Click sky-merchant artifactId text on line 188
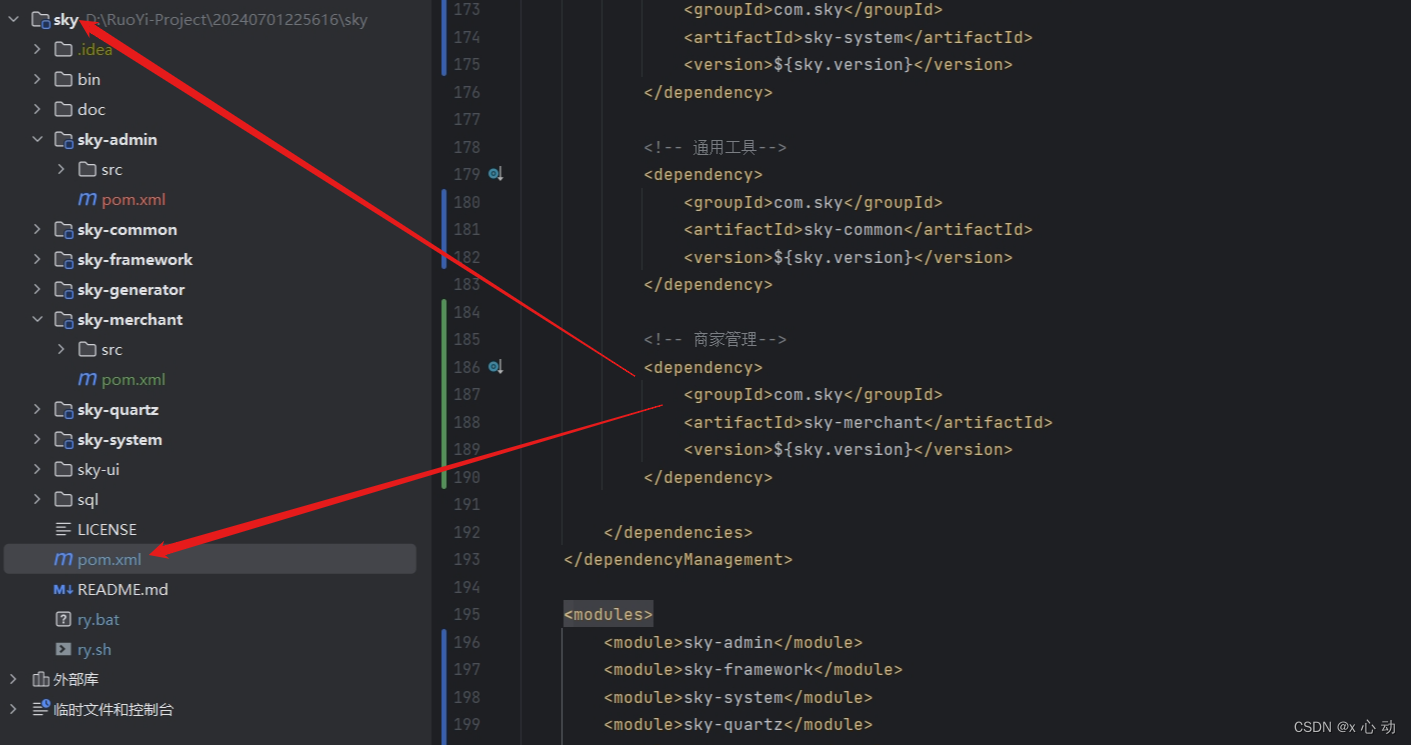This screenshot has width=1411, height=745. [x=863, y=423]
